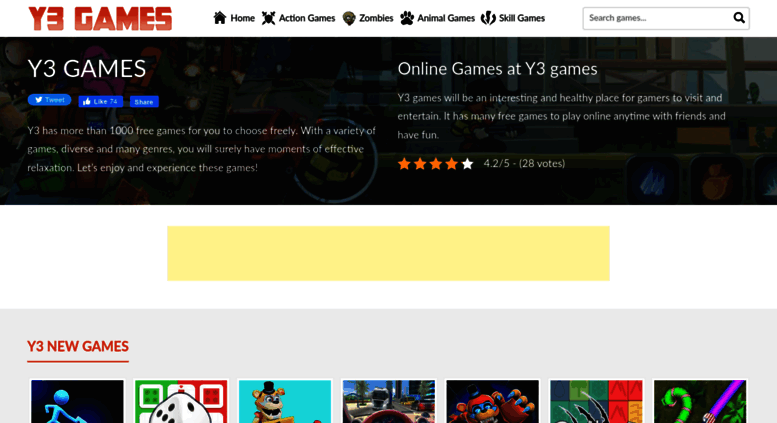Focus the Search games input field

(657, 18)
